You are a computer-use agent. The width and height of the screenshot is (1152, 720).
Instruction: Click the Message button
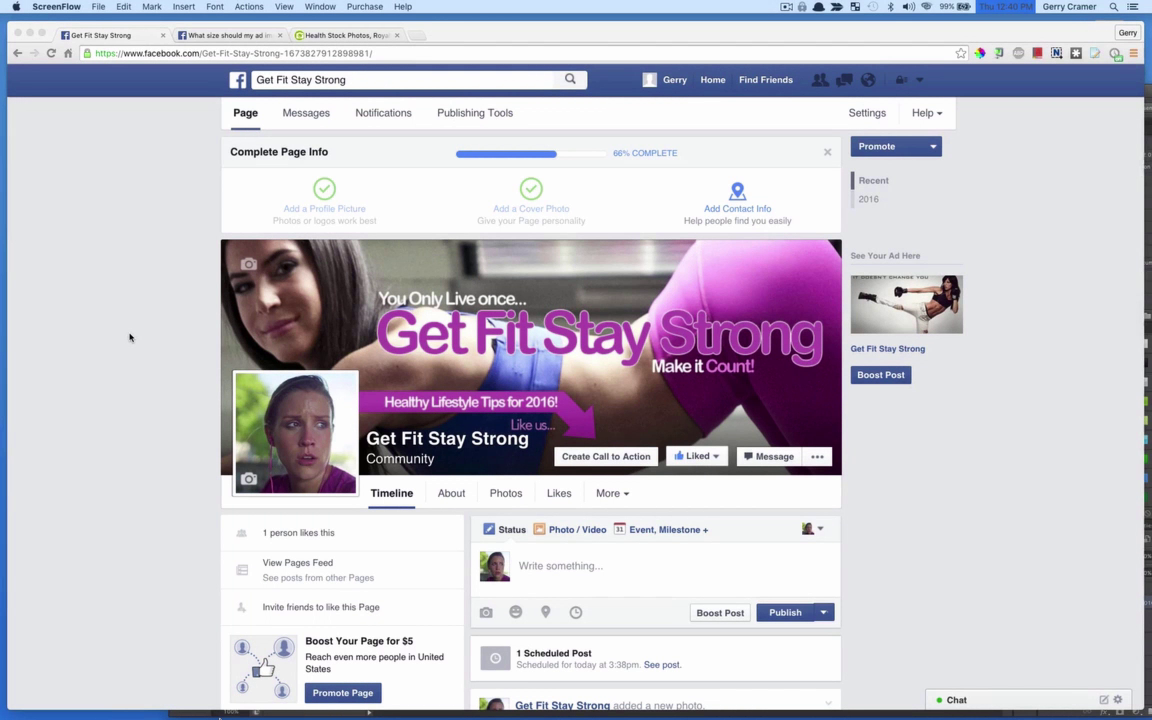(768, 456)
